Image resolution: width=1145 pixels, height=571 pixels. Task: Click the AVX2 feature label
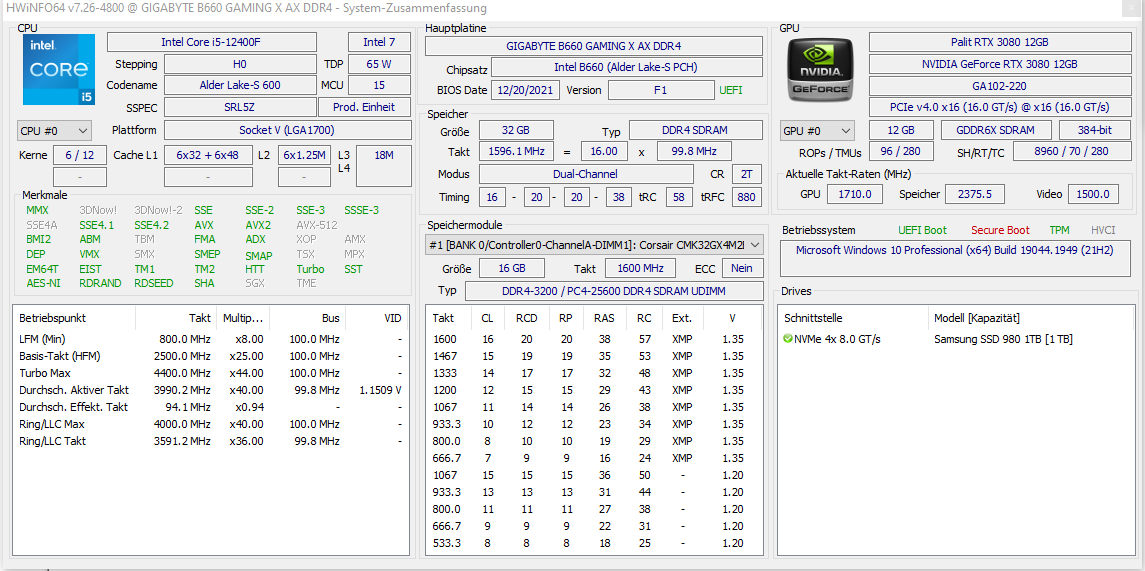pos(258,225)
